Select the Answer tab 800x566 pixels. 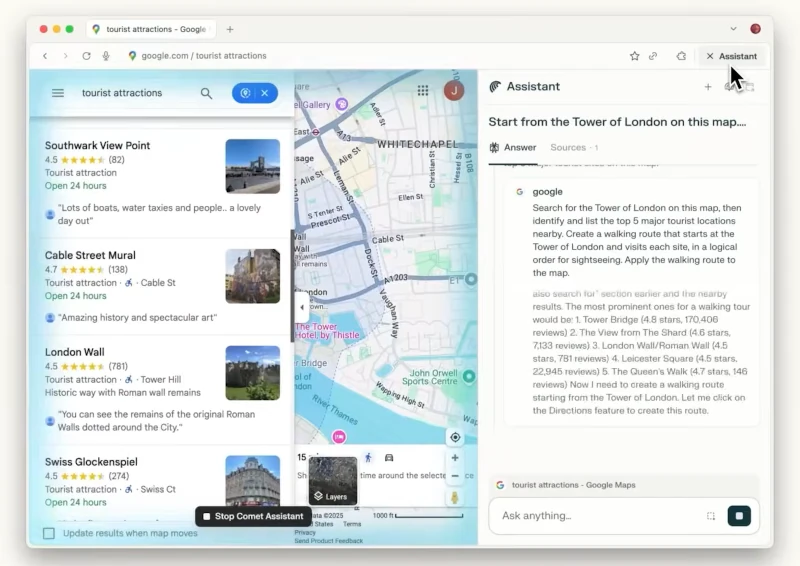click(x=512, y=147)
